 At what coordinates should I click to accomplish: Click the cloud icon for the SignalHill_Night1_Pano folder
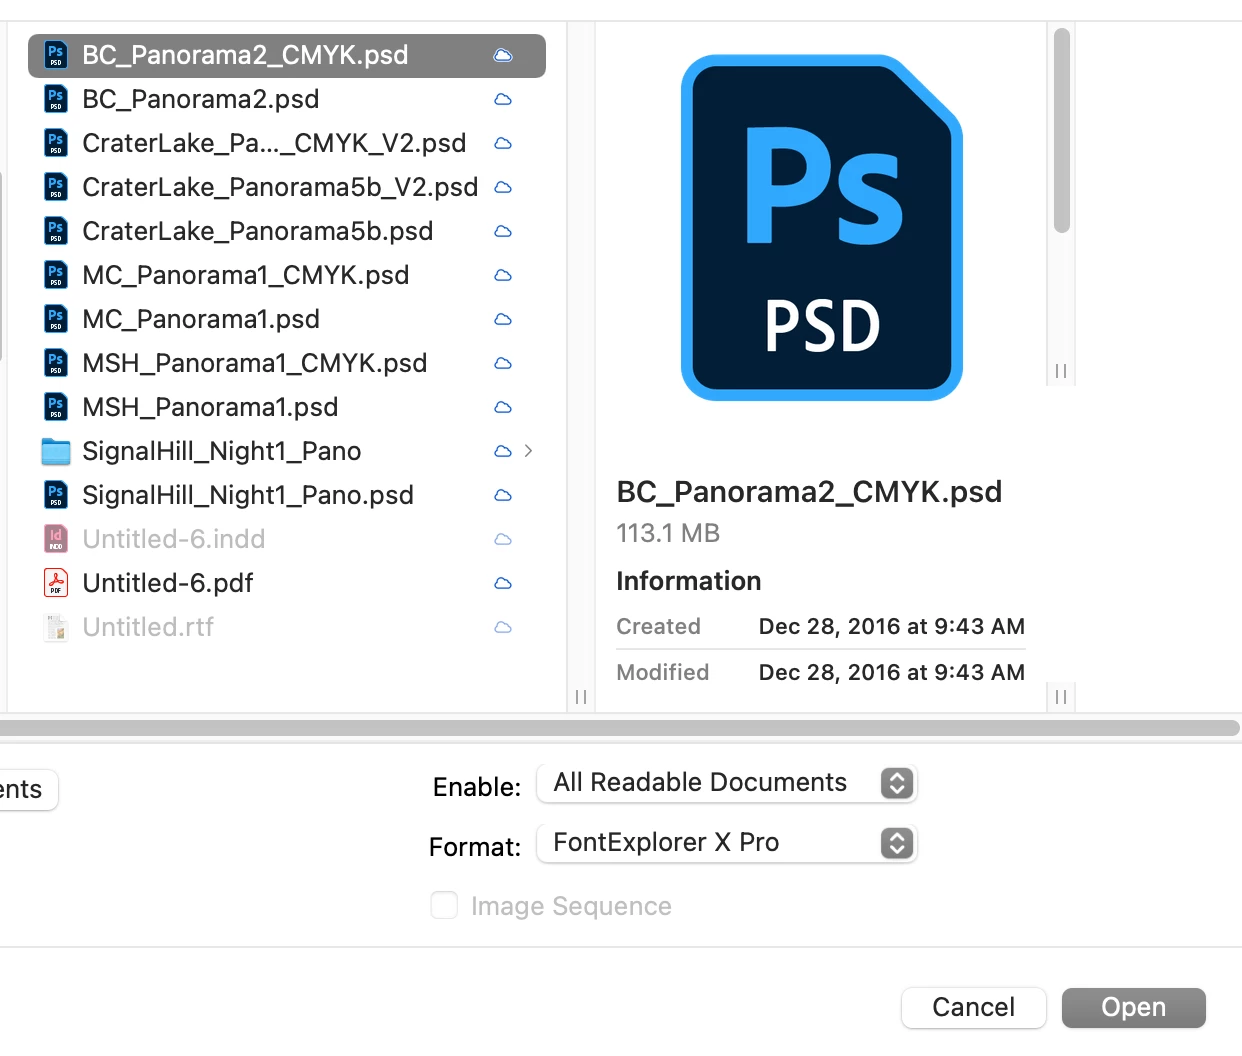point(503,451)
